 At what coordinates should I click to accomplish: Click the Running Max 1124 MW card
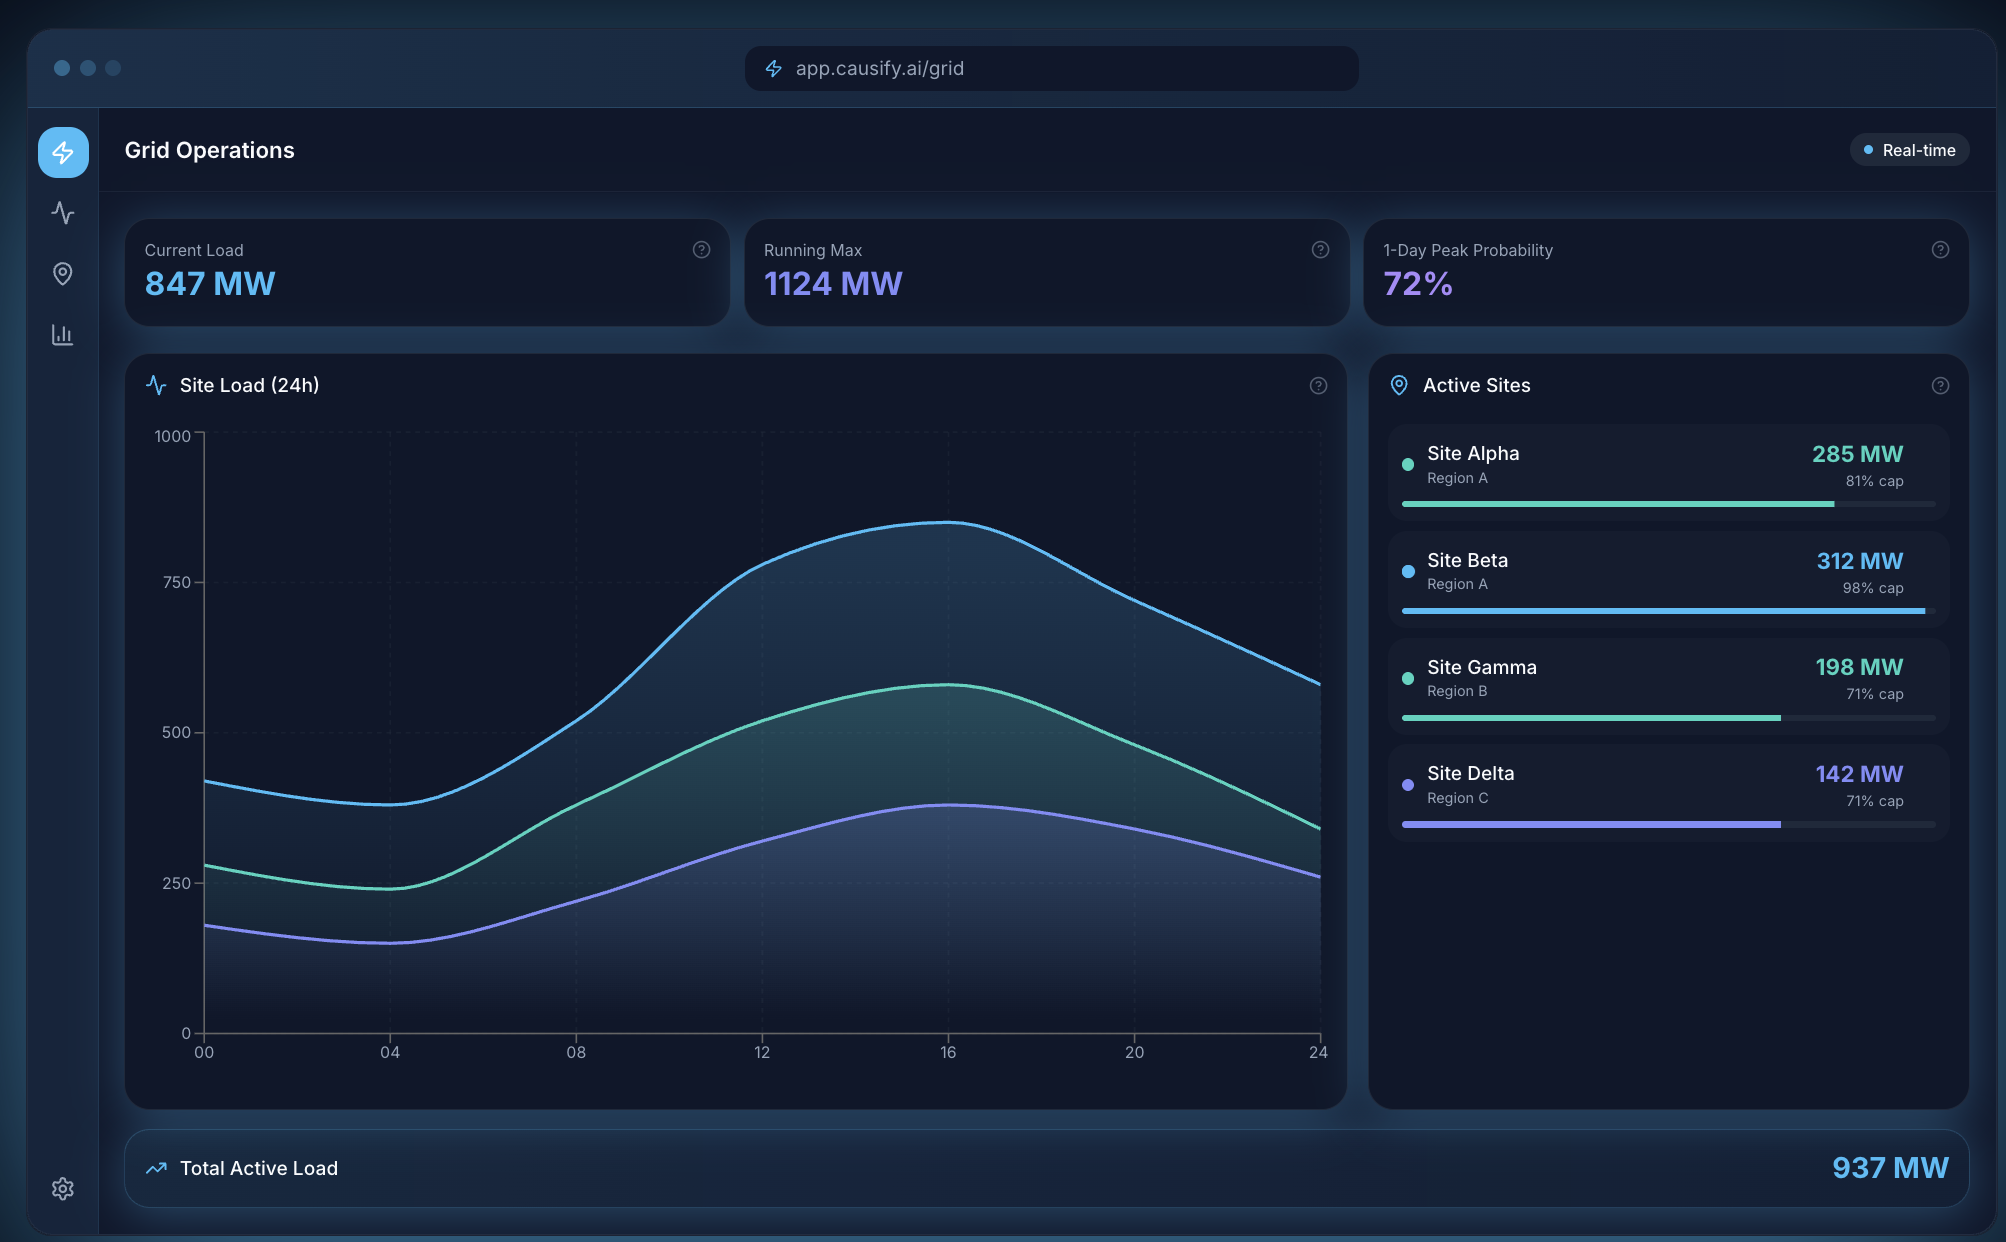point(1046,272)
